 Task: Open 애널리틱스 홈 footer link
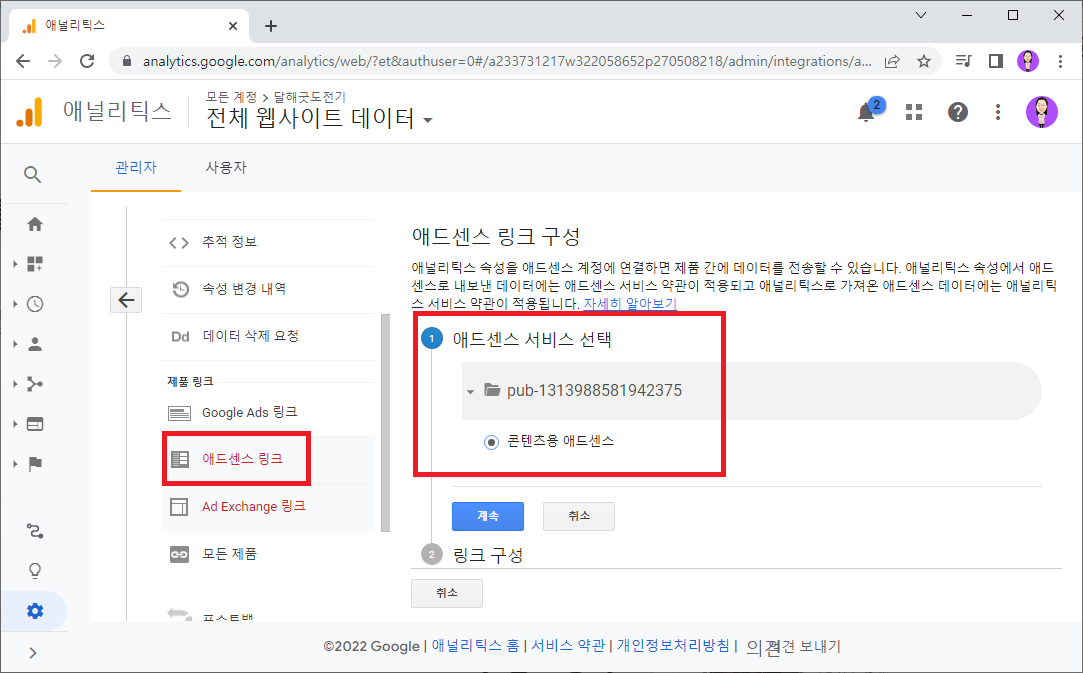(x=475, y=645)
